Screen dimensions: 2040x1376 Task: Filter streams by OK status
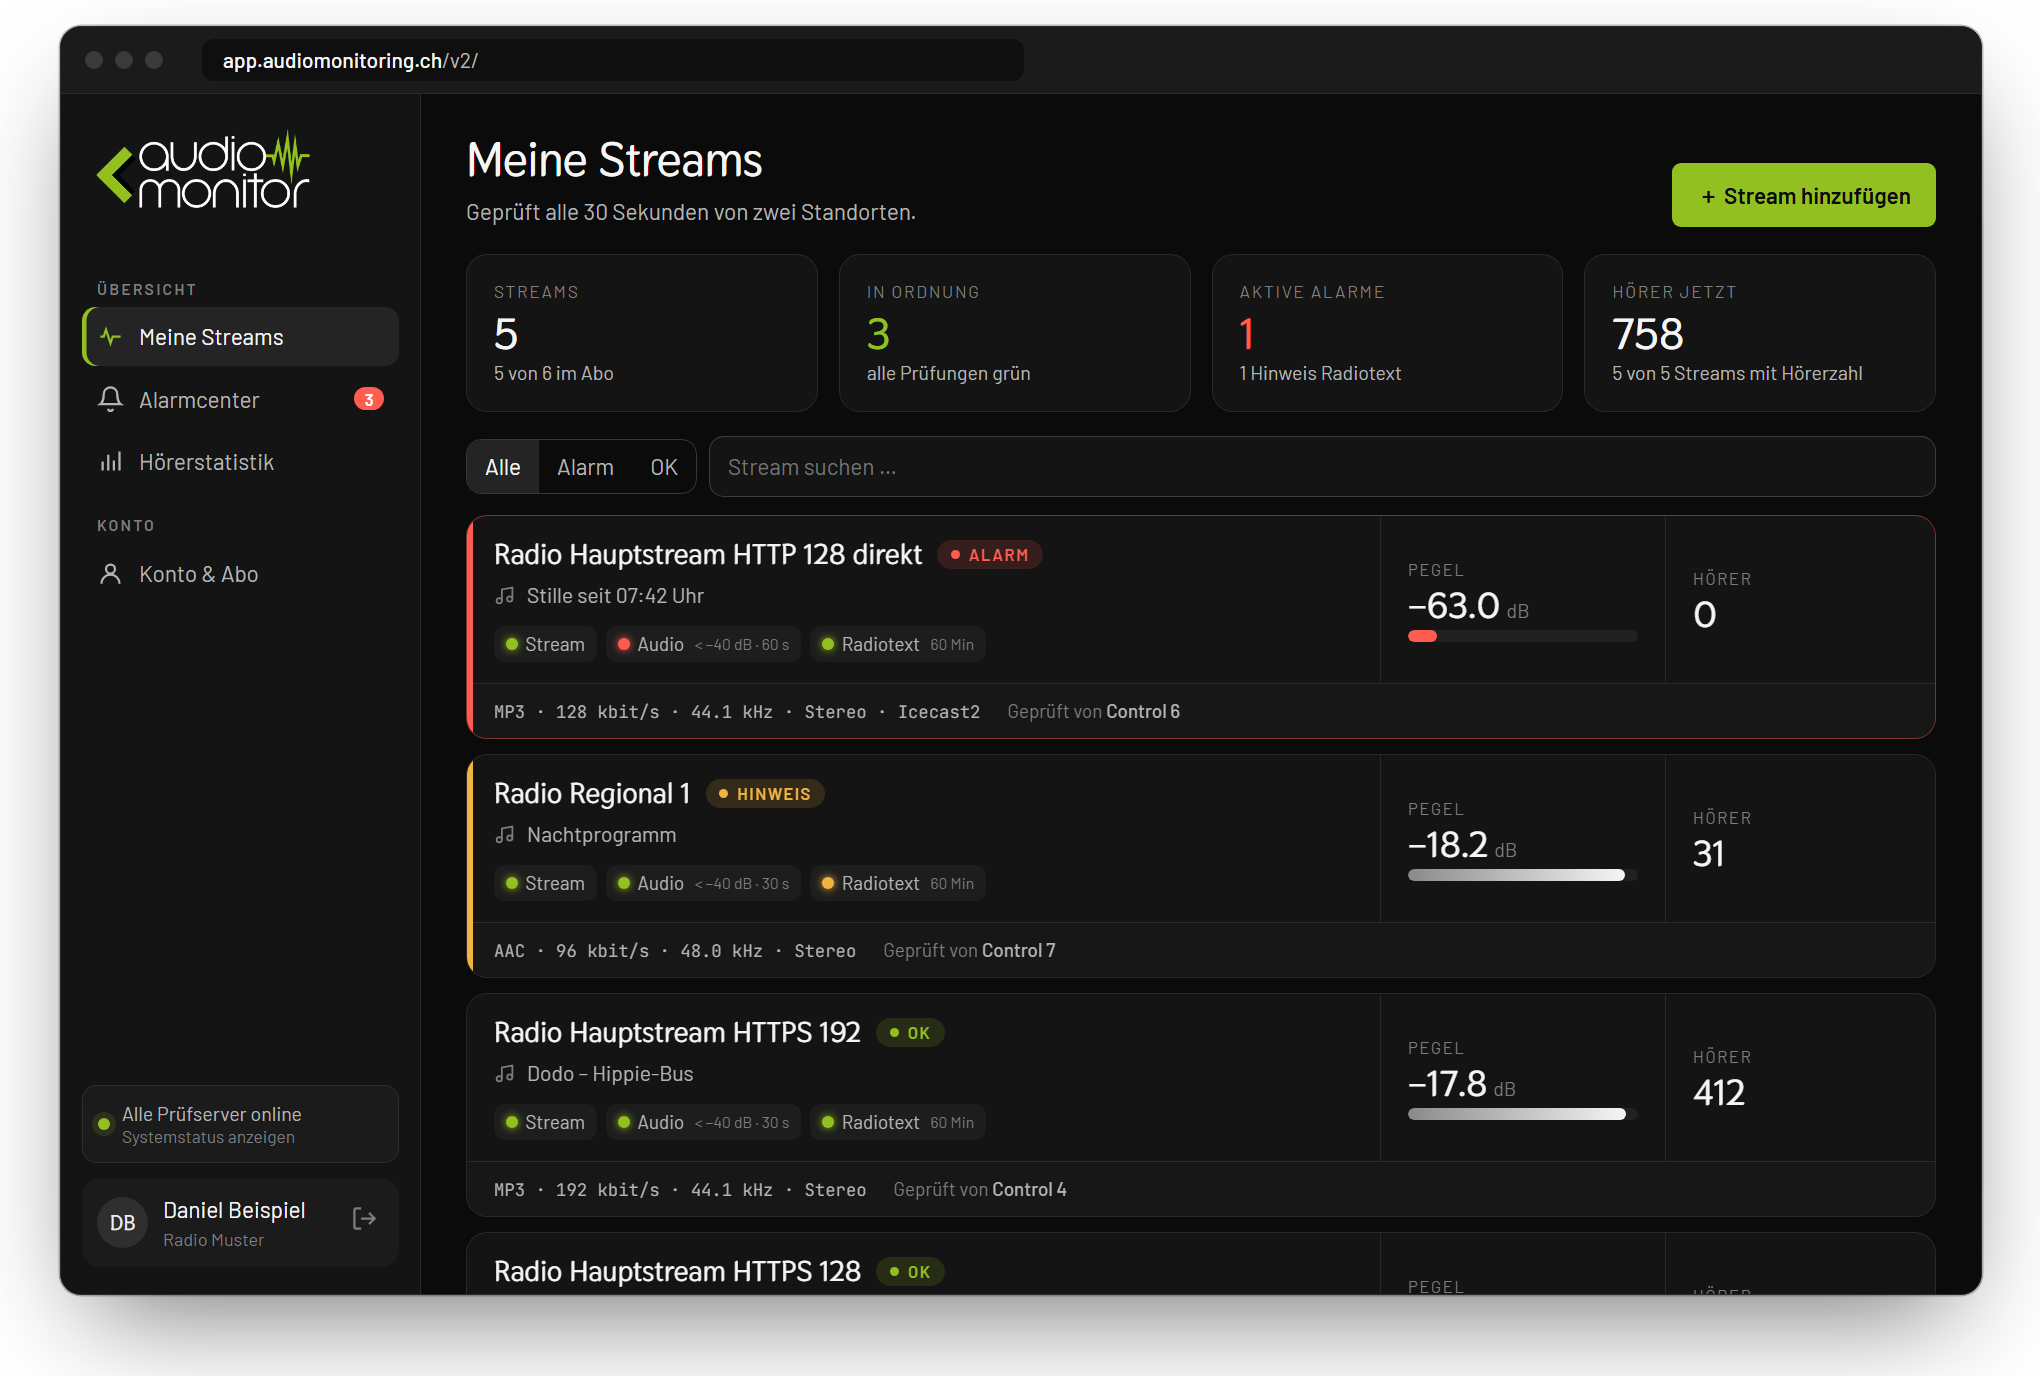tap(664, 467)
